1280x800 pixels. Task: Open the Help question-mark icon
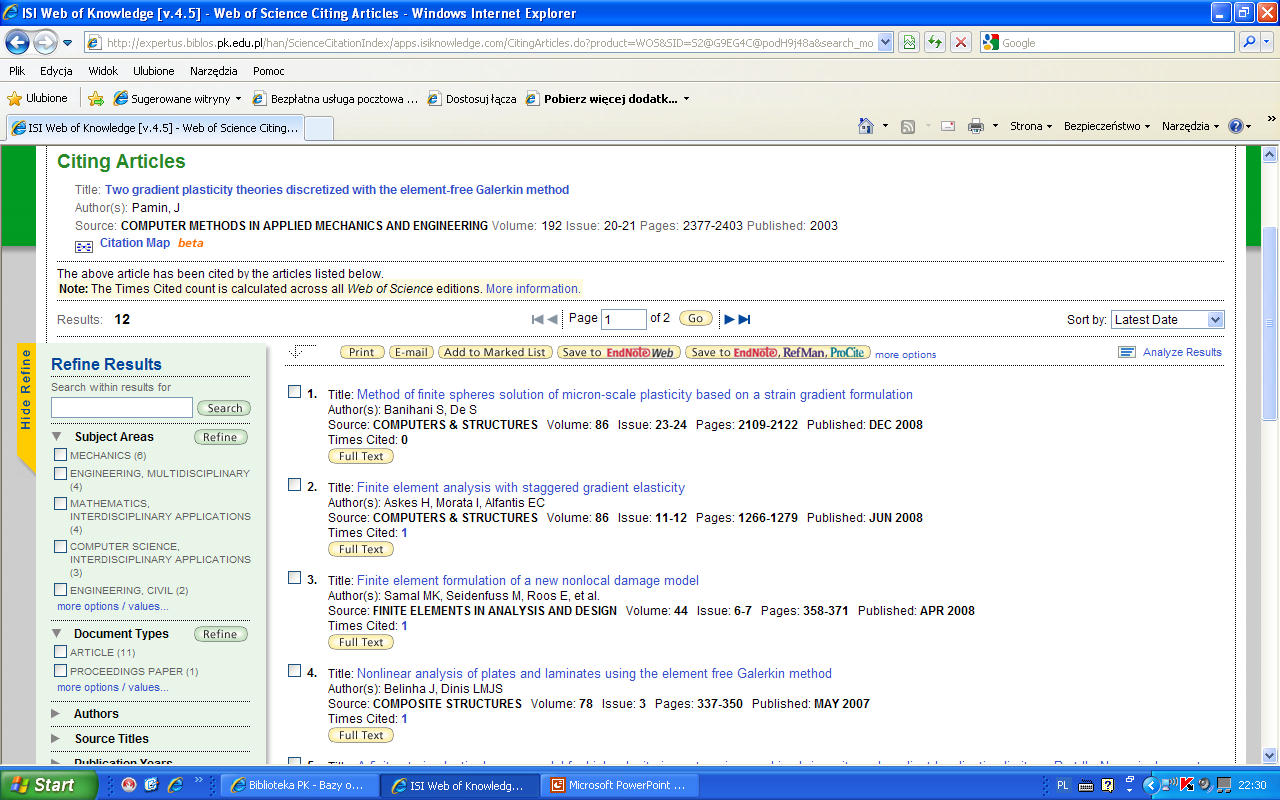coord(1236,126)
